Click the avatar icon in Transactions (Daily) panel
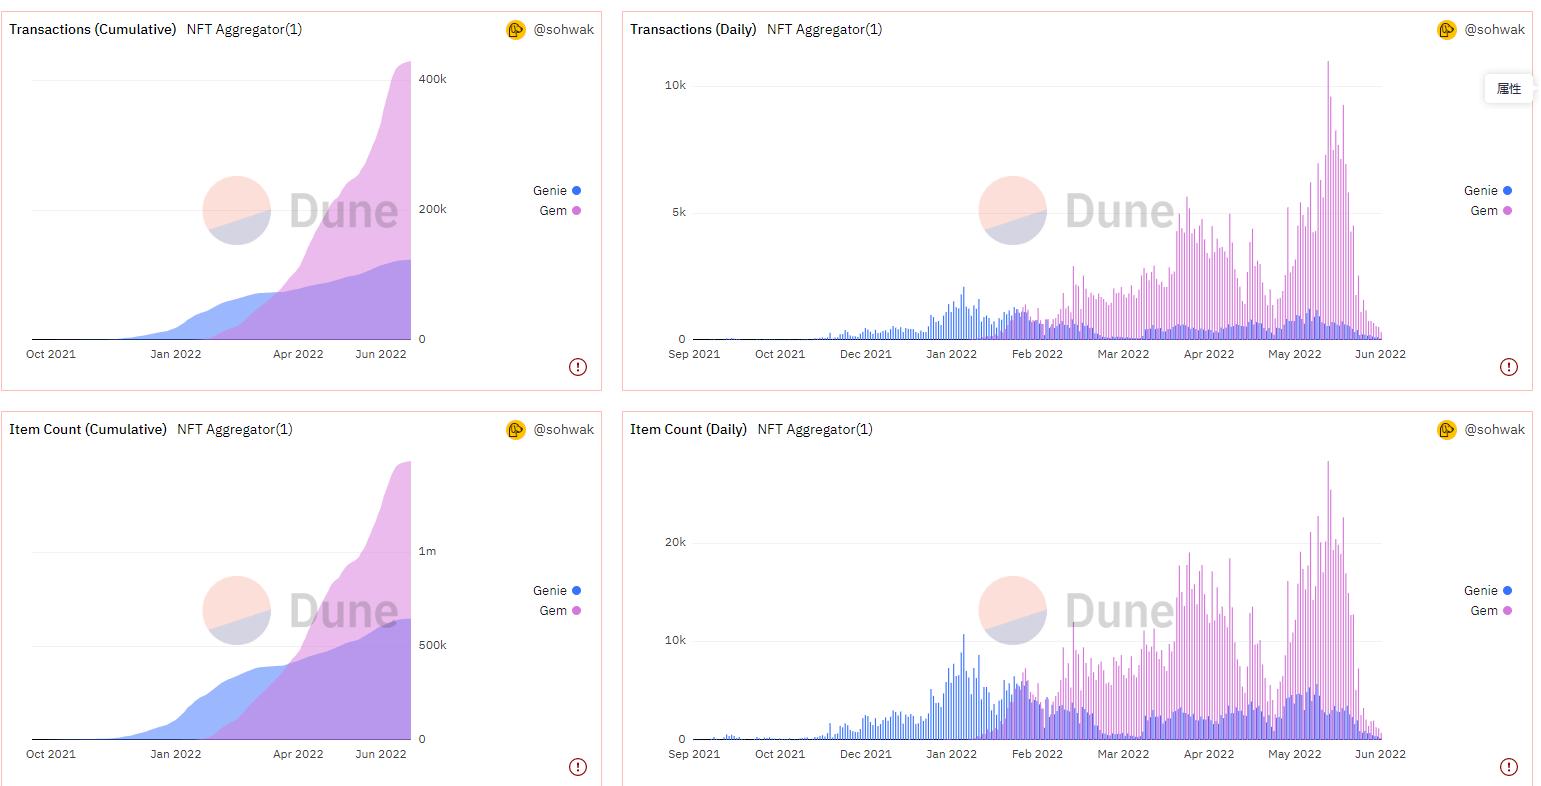1541x786 pixels. coord(1447,30)
